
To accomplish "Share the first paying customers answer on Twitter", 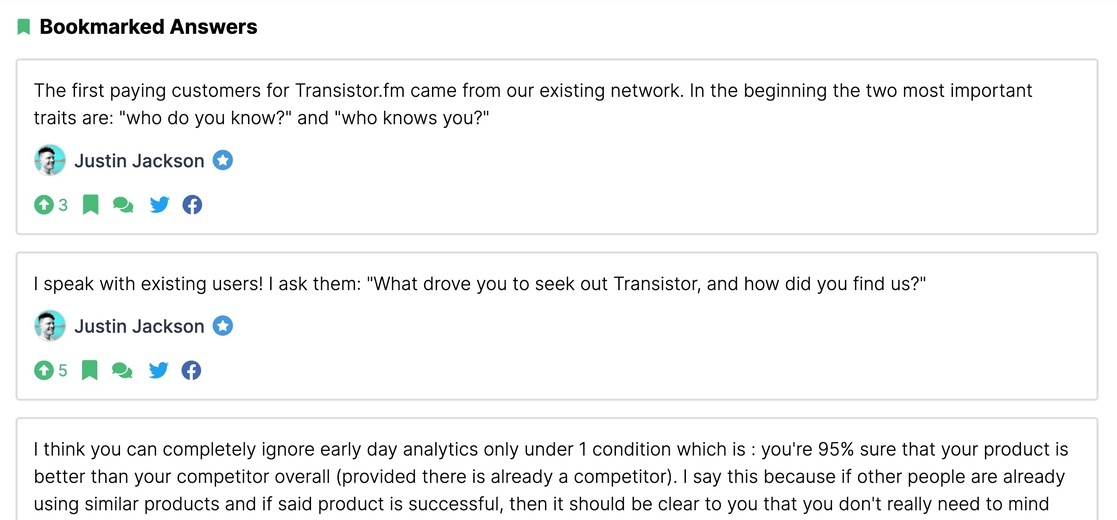I will point(160,205).
